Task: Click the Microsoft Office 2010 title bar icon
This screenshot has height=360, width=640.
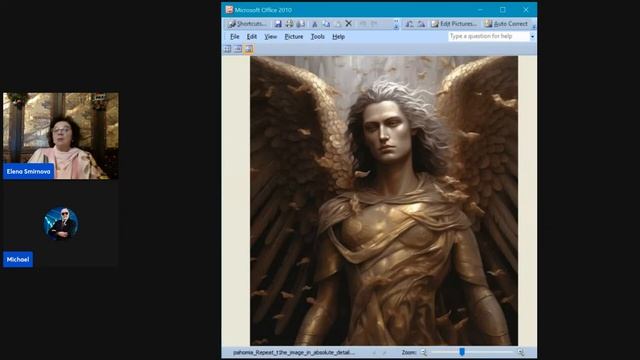Action: [229, 9]
